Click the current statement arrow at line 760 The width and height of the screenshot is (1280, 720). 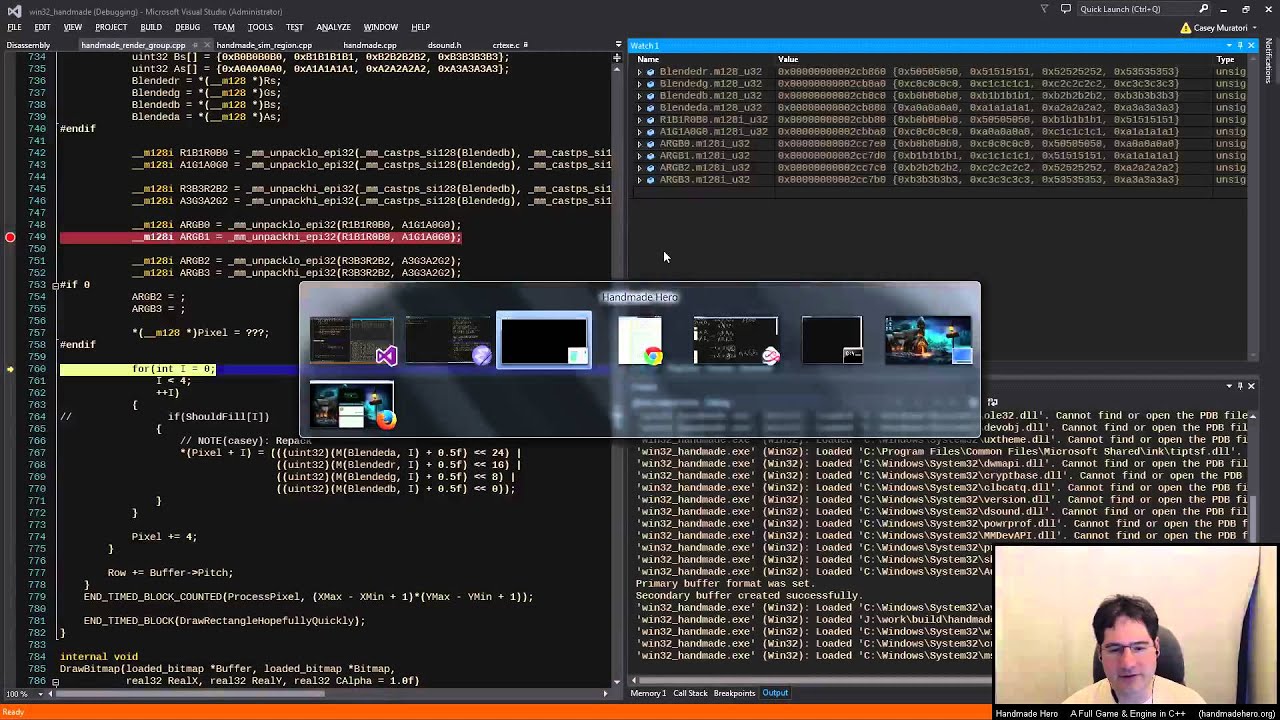10,369
